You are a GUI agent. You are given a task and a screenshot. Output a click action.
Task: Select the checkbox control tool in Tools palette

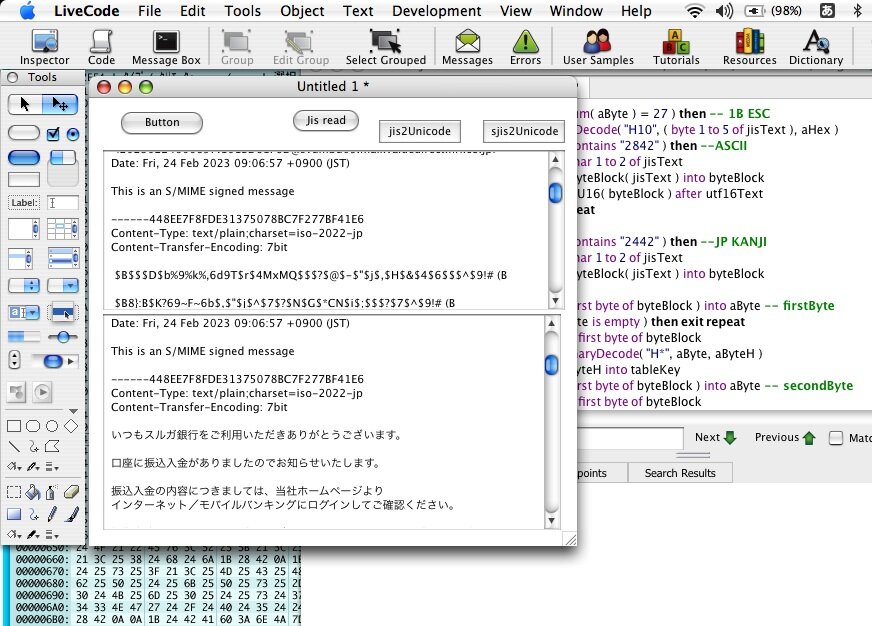tap(55, 134)
